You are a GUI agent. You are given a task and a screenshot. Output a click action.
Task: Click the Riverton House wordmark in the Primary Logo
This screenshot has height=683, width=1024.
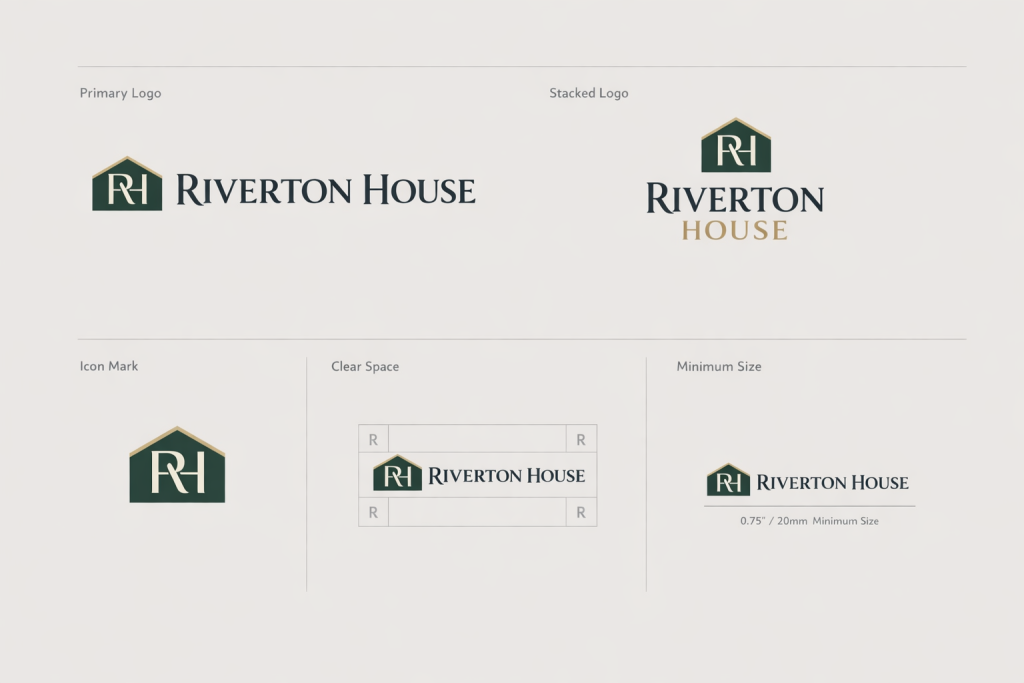[x=325, y=190]
